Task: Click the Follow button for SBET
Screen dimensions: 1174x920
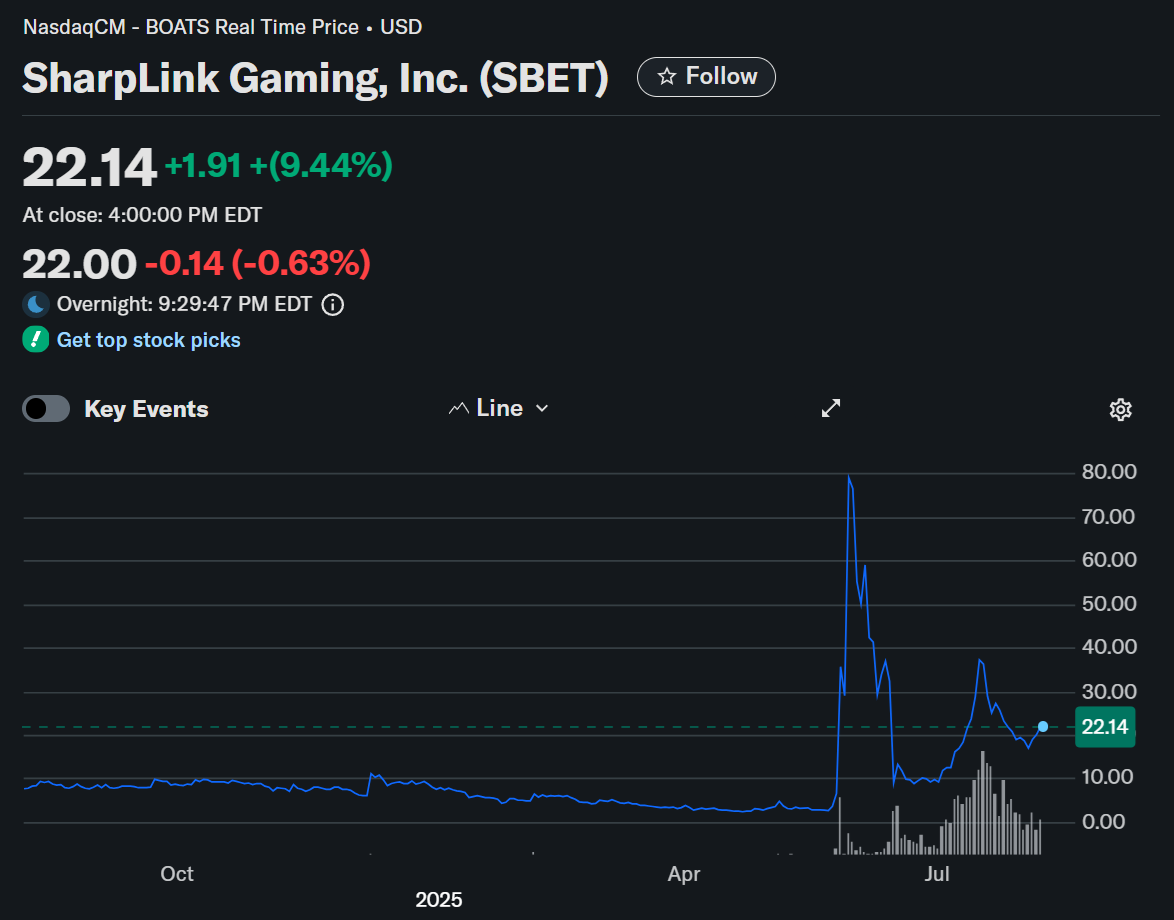Action: tap(706, 76)
